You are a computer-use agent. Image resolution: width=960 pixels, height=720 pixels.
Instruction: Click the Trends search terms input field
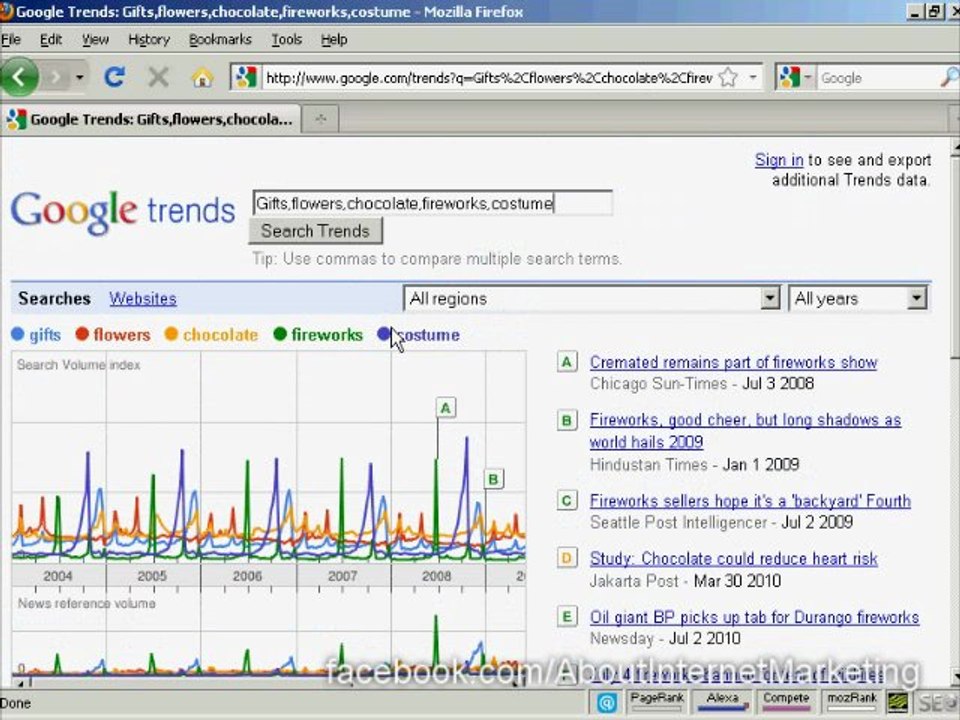(432, 203)
